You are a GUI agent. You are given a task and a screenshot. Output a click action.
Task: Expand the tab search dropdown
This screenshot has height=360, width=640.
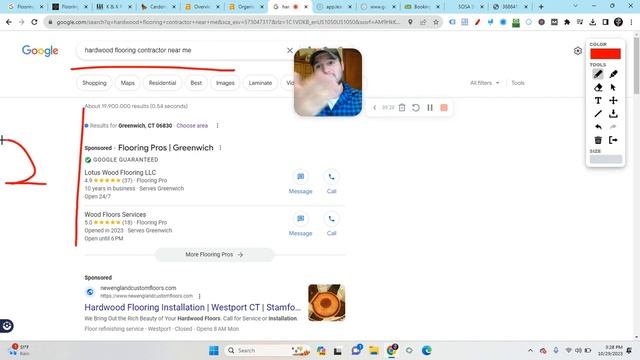click(x=575, y=6)
